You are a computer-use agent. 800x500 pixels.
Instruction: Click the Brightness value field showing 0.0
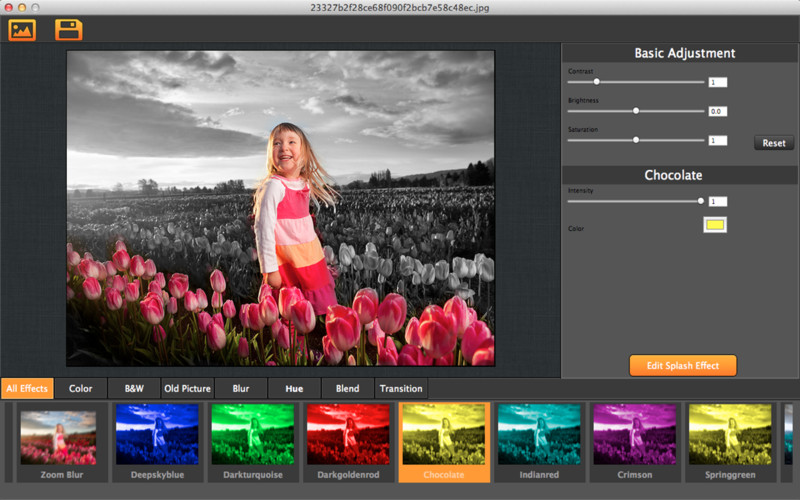point(717,111)
